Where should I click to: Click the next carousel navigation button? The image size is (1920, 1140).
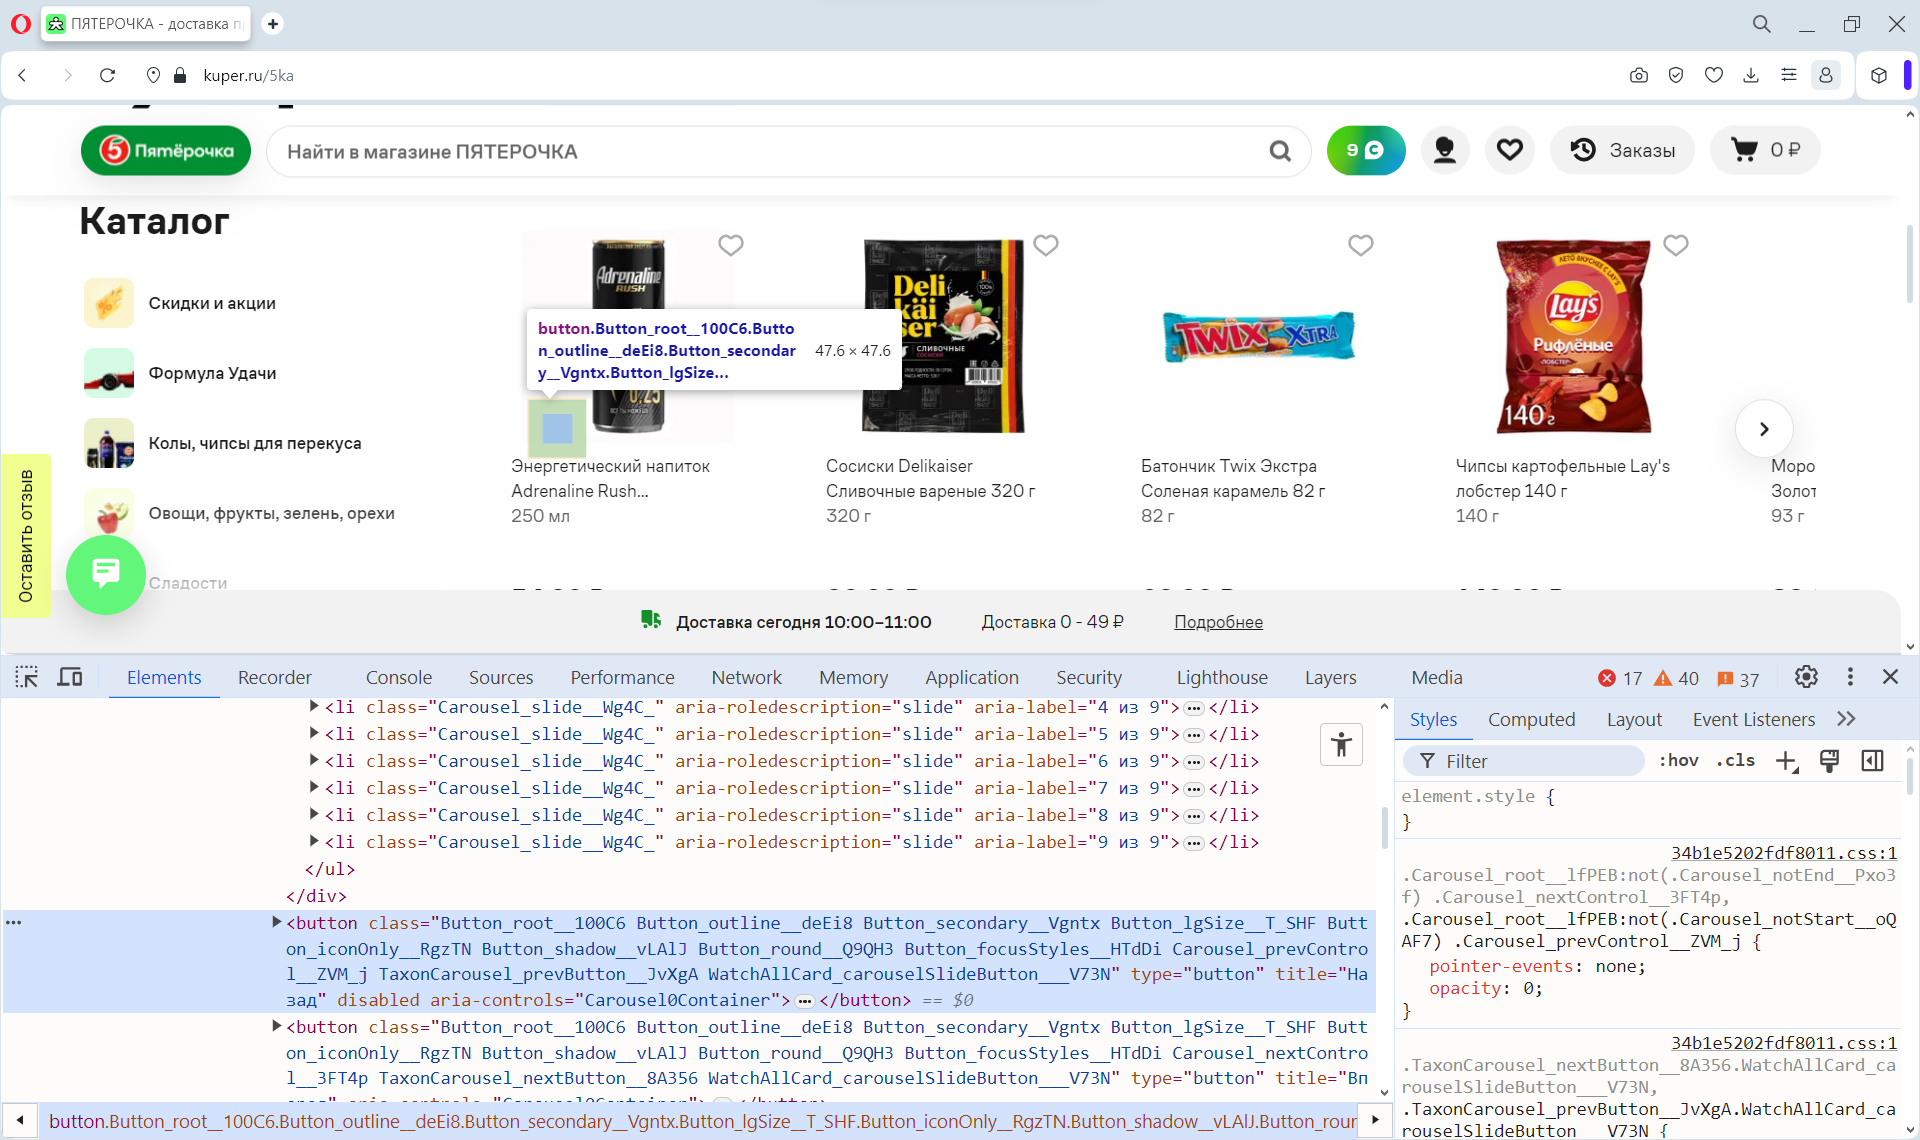coord(1764,429)
